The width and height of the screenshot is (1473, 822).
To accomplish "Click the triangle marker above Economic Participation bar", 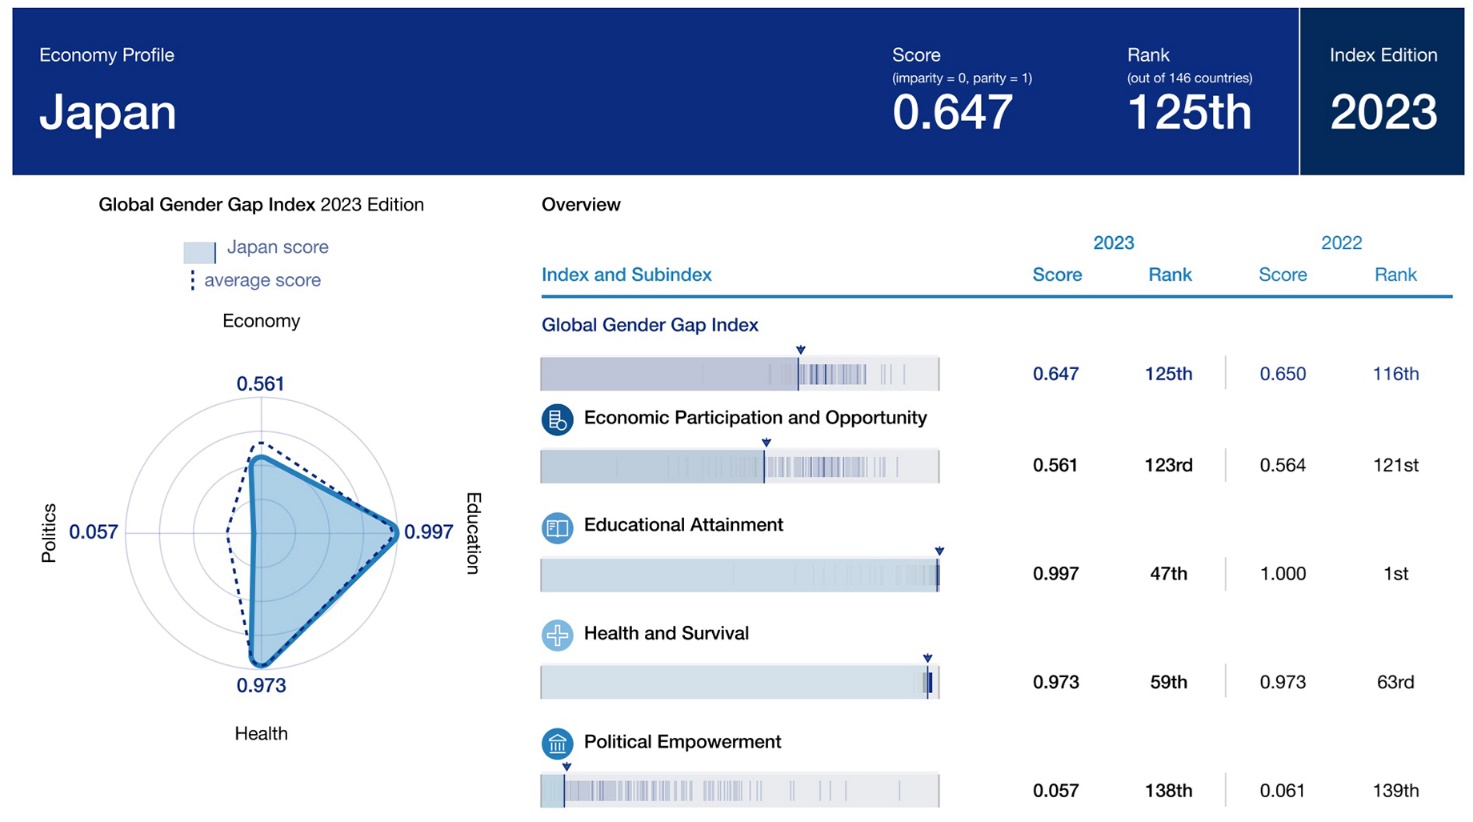I will tap(766, 442).
